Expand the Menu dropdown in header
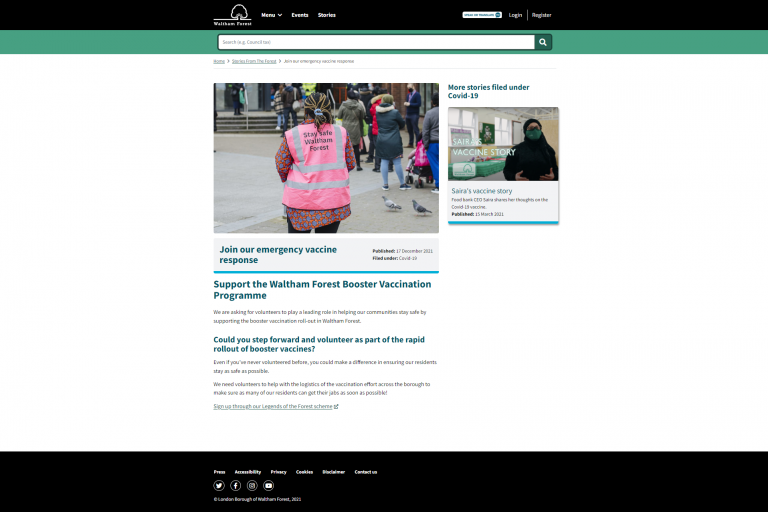The image size is (768, 512). coord(271,15)
